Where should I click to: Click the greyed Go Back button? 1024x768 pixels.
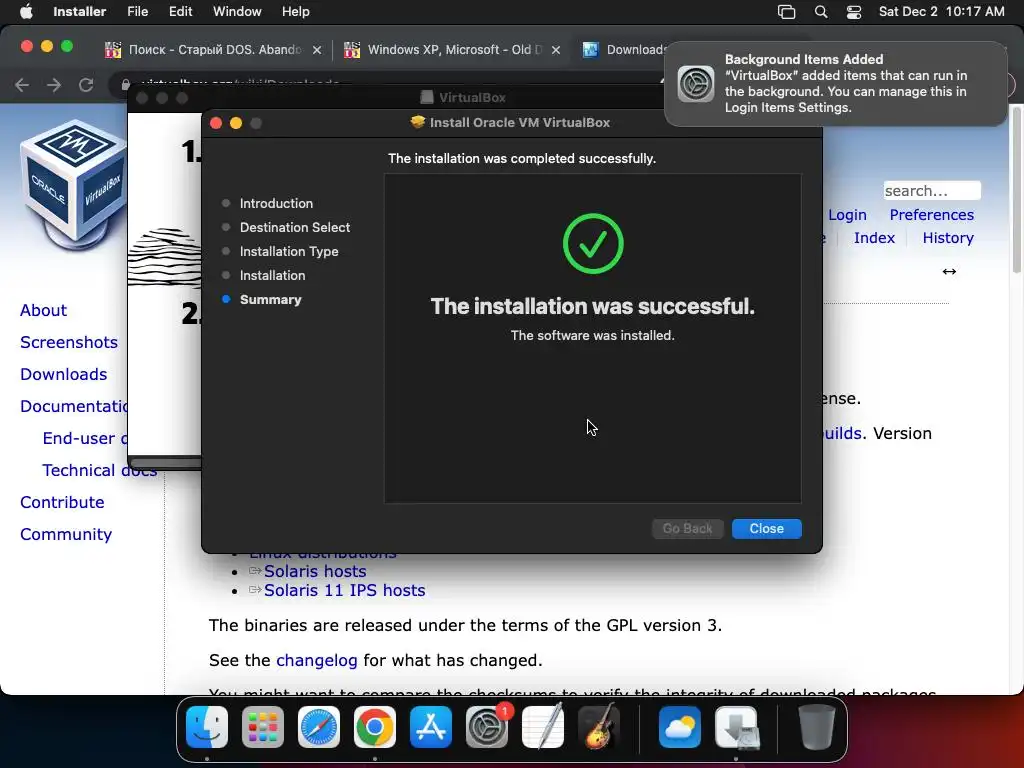coord(687,528)
